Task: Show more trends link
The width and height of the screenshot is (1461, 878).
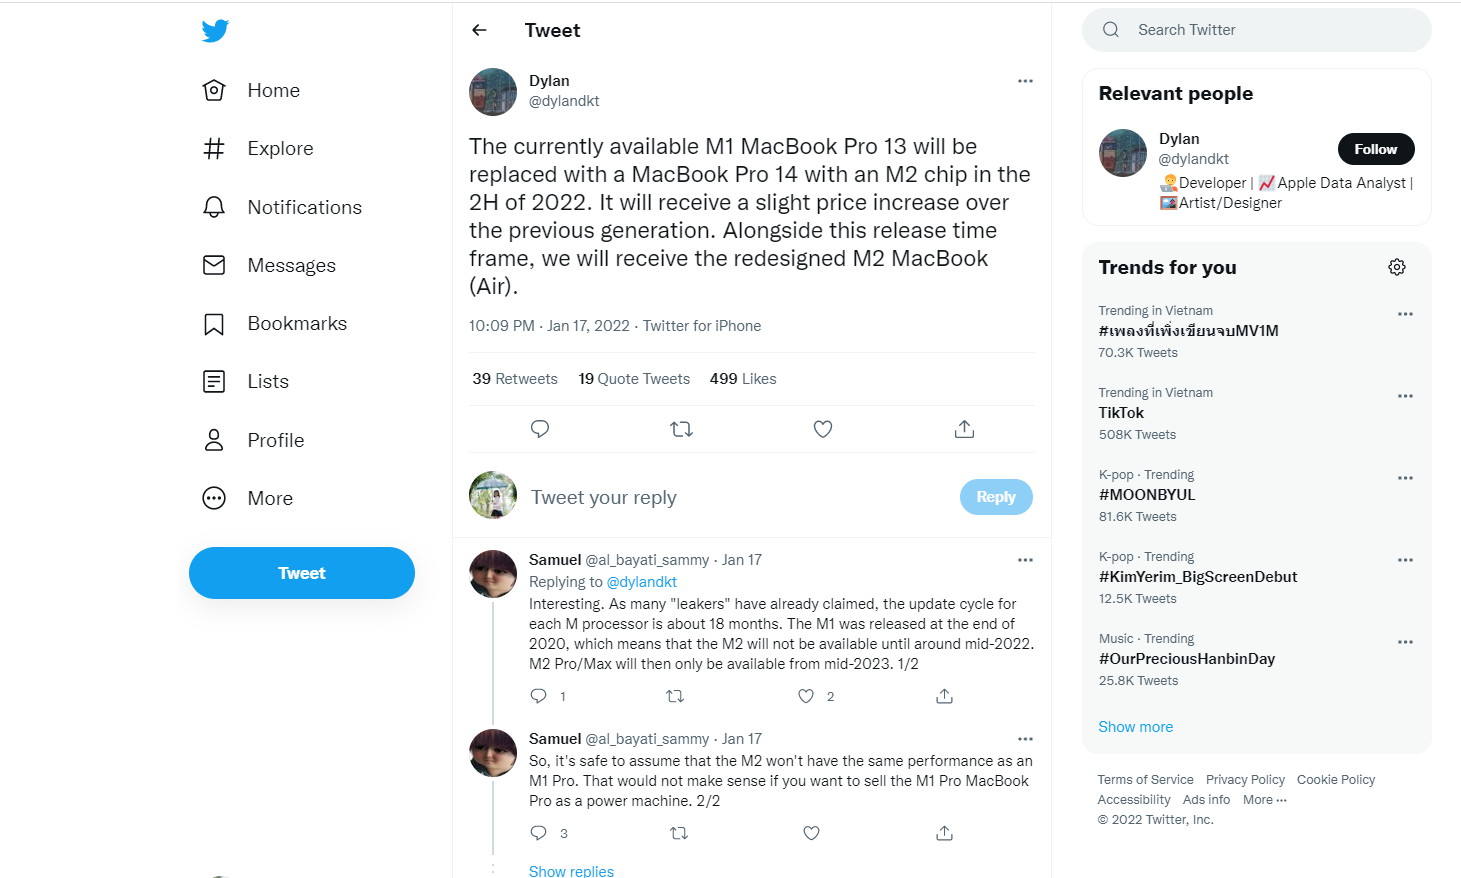Action: (1136, 727)
